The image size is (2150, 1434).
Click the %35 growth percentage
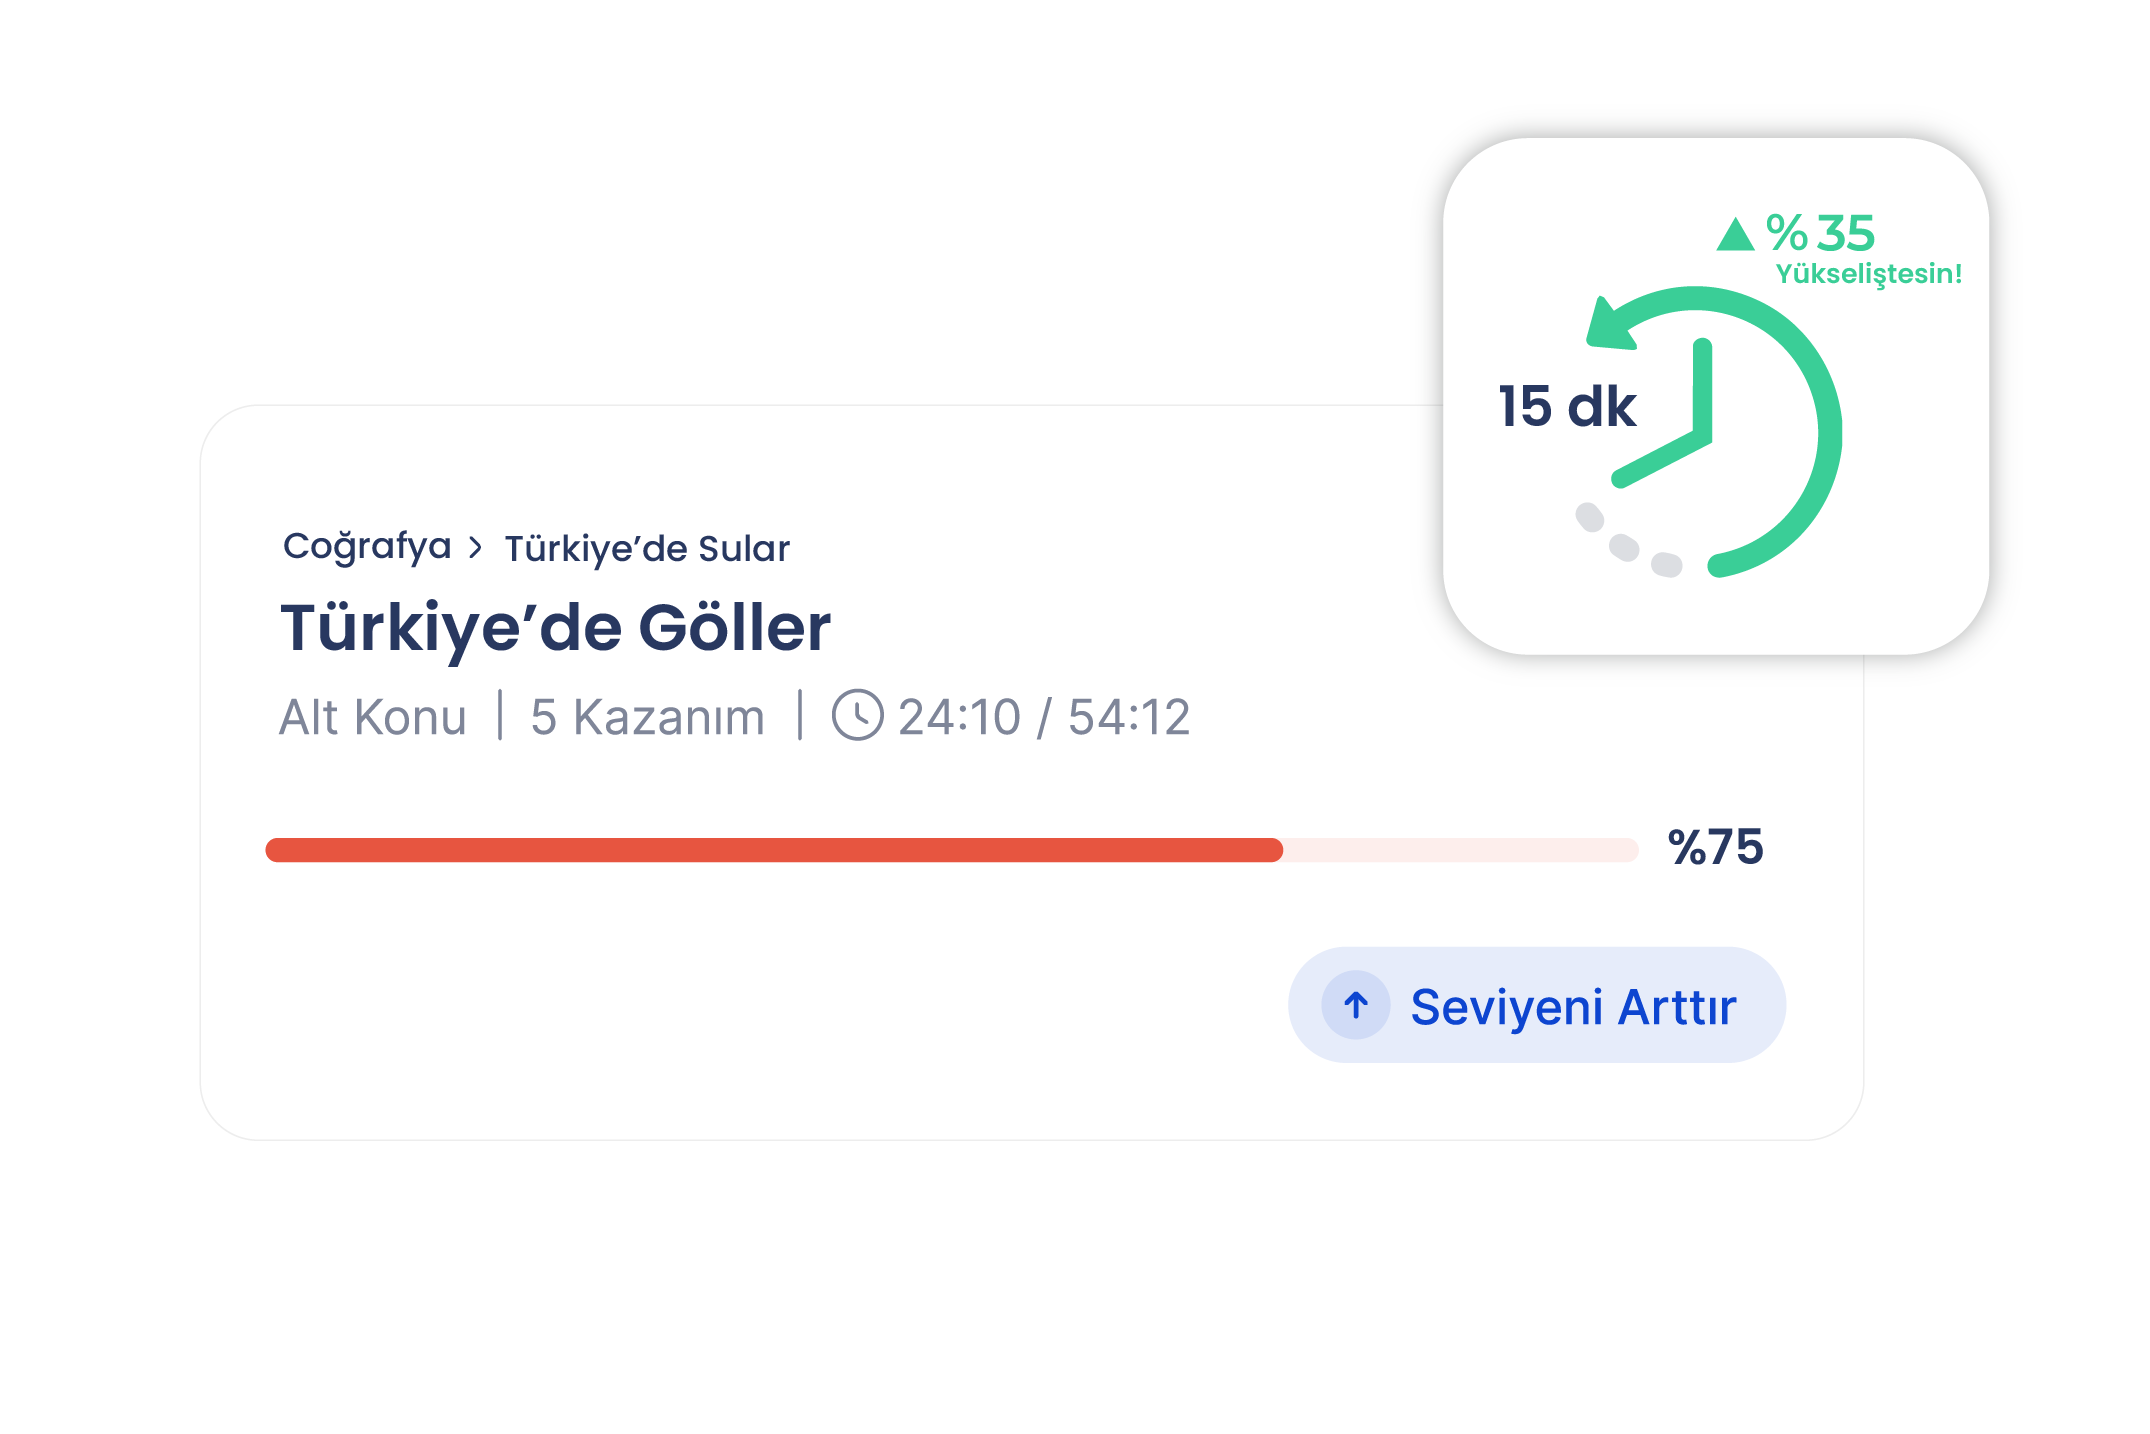(1820, 233)
